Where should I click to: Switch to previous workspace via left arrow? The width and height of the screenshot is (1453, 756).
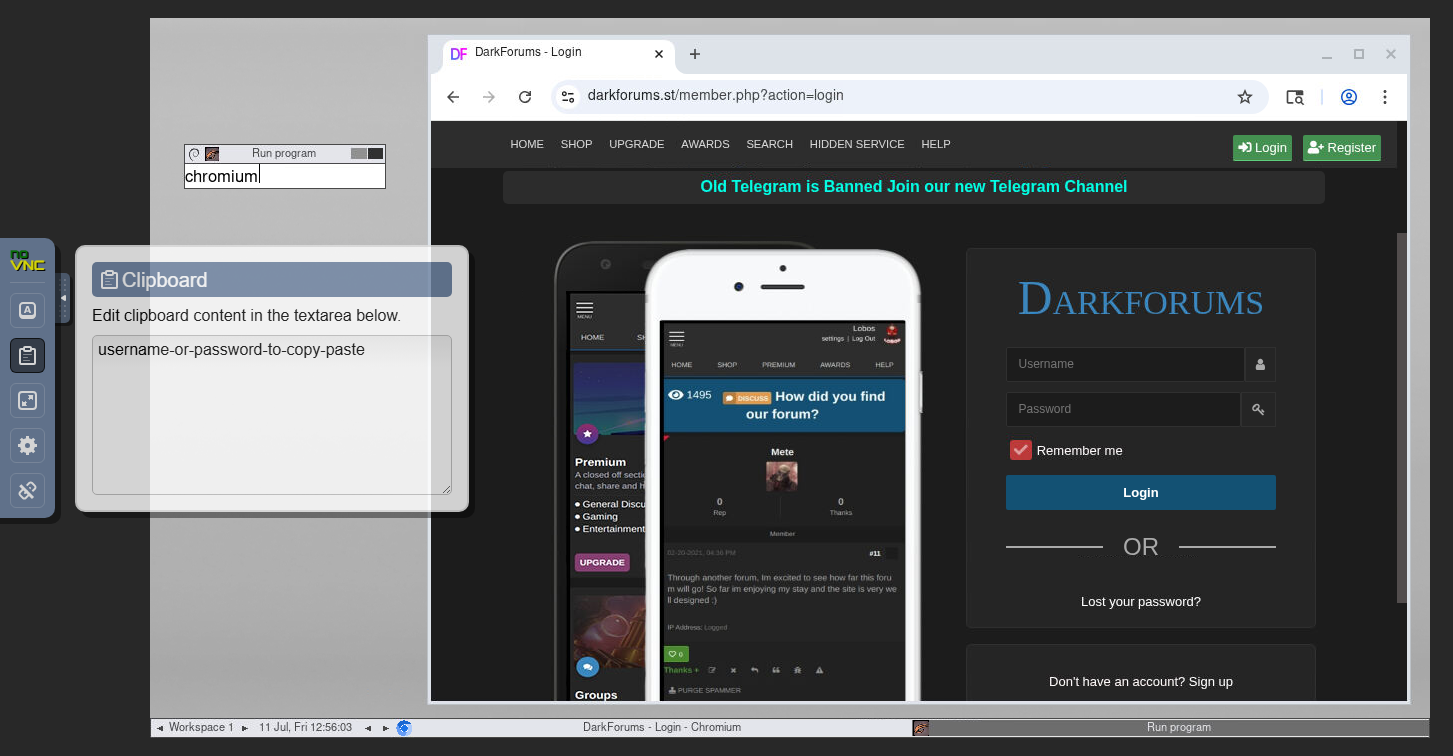[159, 728]
